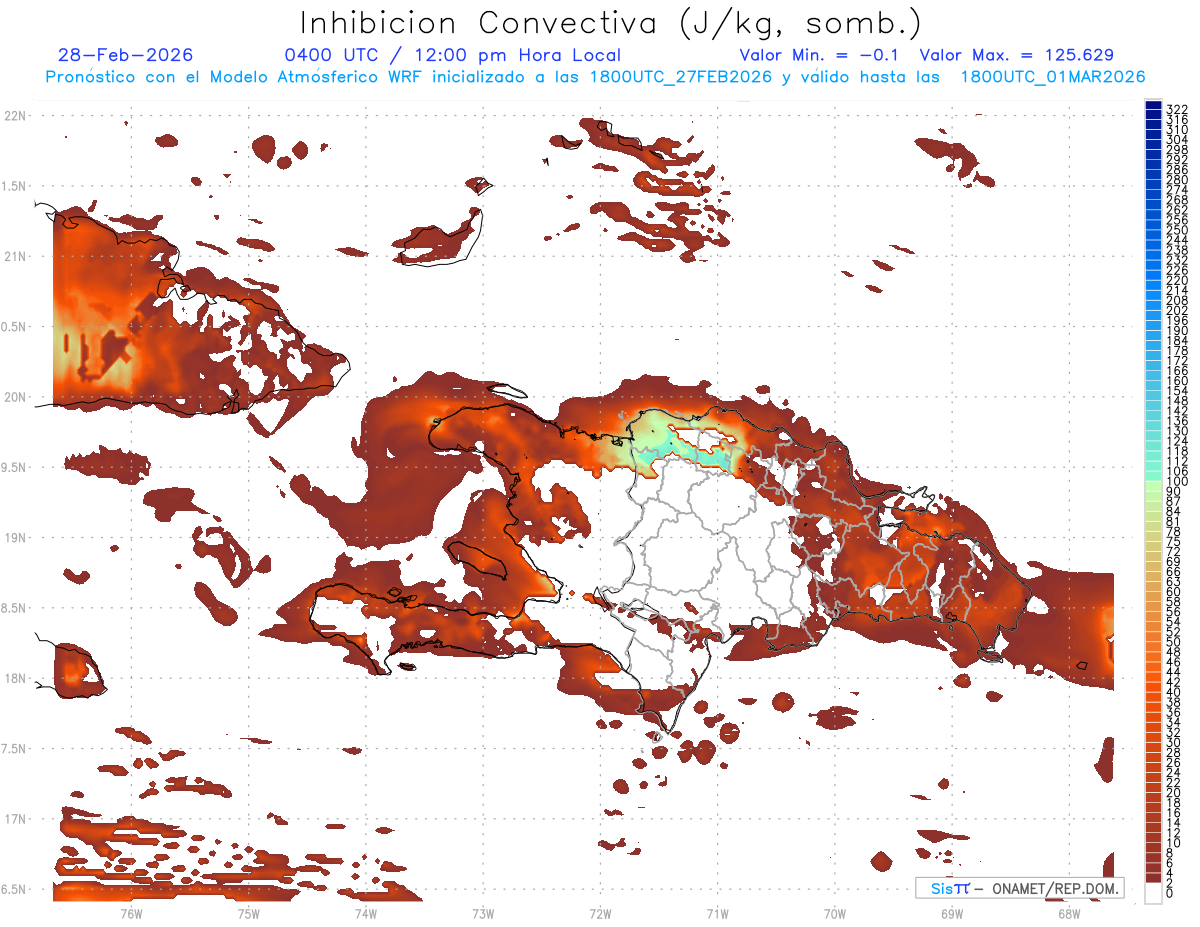Click the "8.5N" latitude label

pos(14,608)
